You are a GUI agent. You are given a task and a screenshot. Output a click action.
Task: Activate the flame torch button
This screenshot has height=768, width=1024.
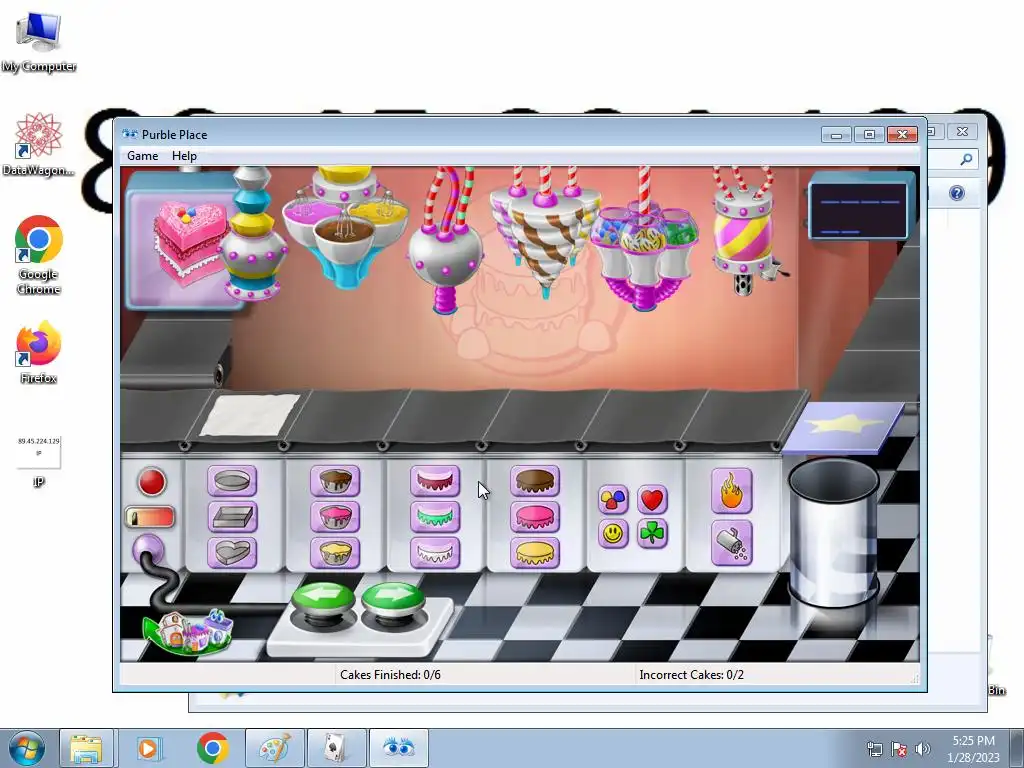[x=731, y=490]
